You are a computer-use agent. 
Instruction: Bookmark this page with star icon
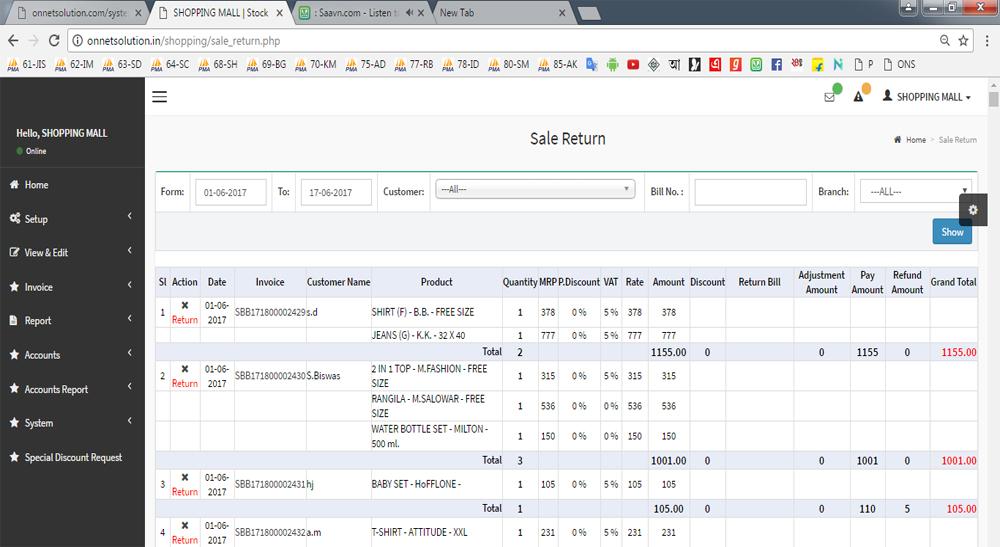tap(963, 41)
